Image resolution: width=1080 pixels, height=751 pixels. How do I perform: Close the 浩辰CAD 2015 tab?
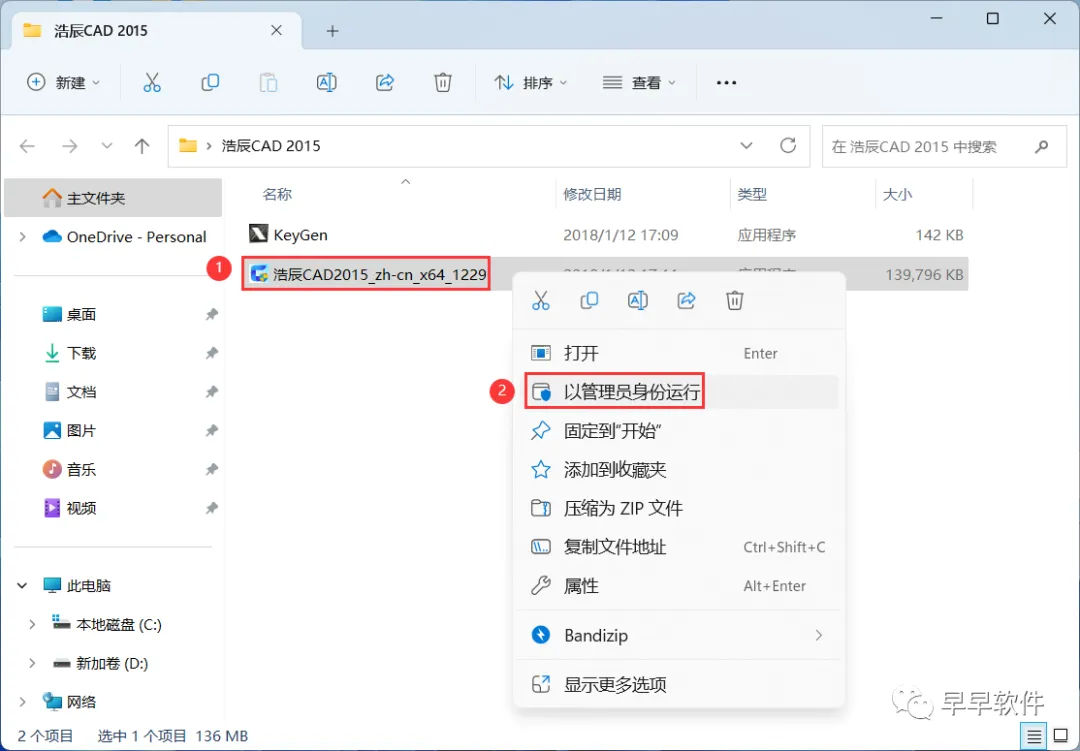pos(276,30)
